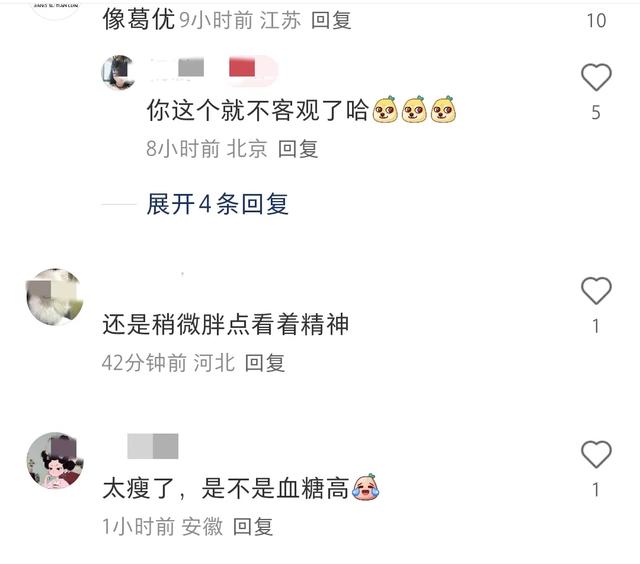Reply to the 像葛优 comment

pyautogui.click(x=331, y=20)
